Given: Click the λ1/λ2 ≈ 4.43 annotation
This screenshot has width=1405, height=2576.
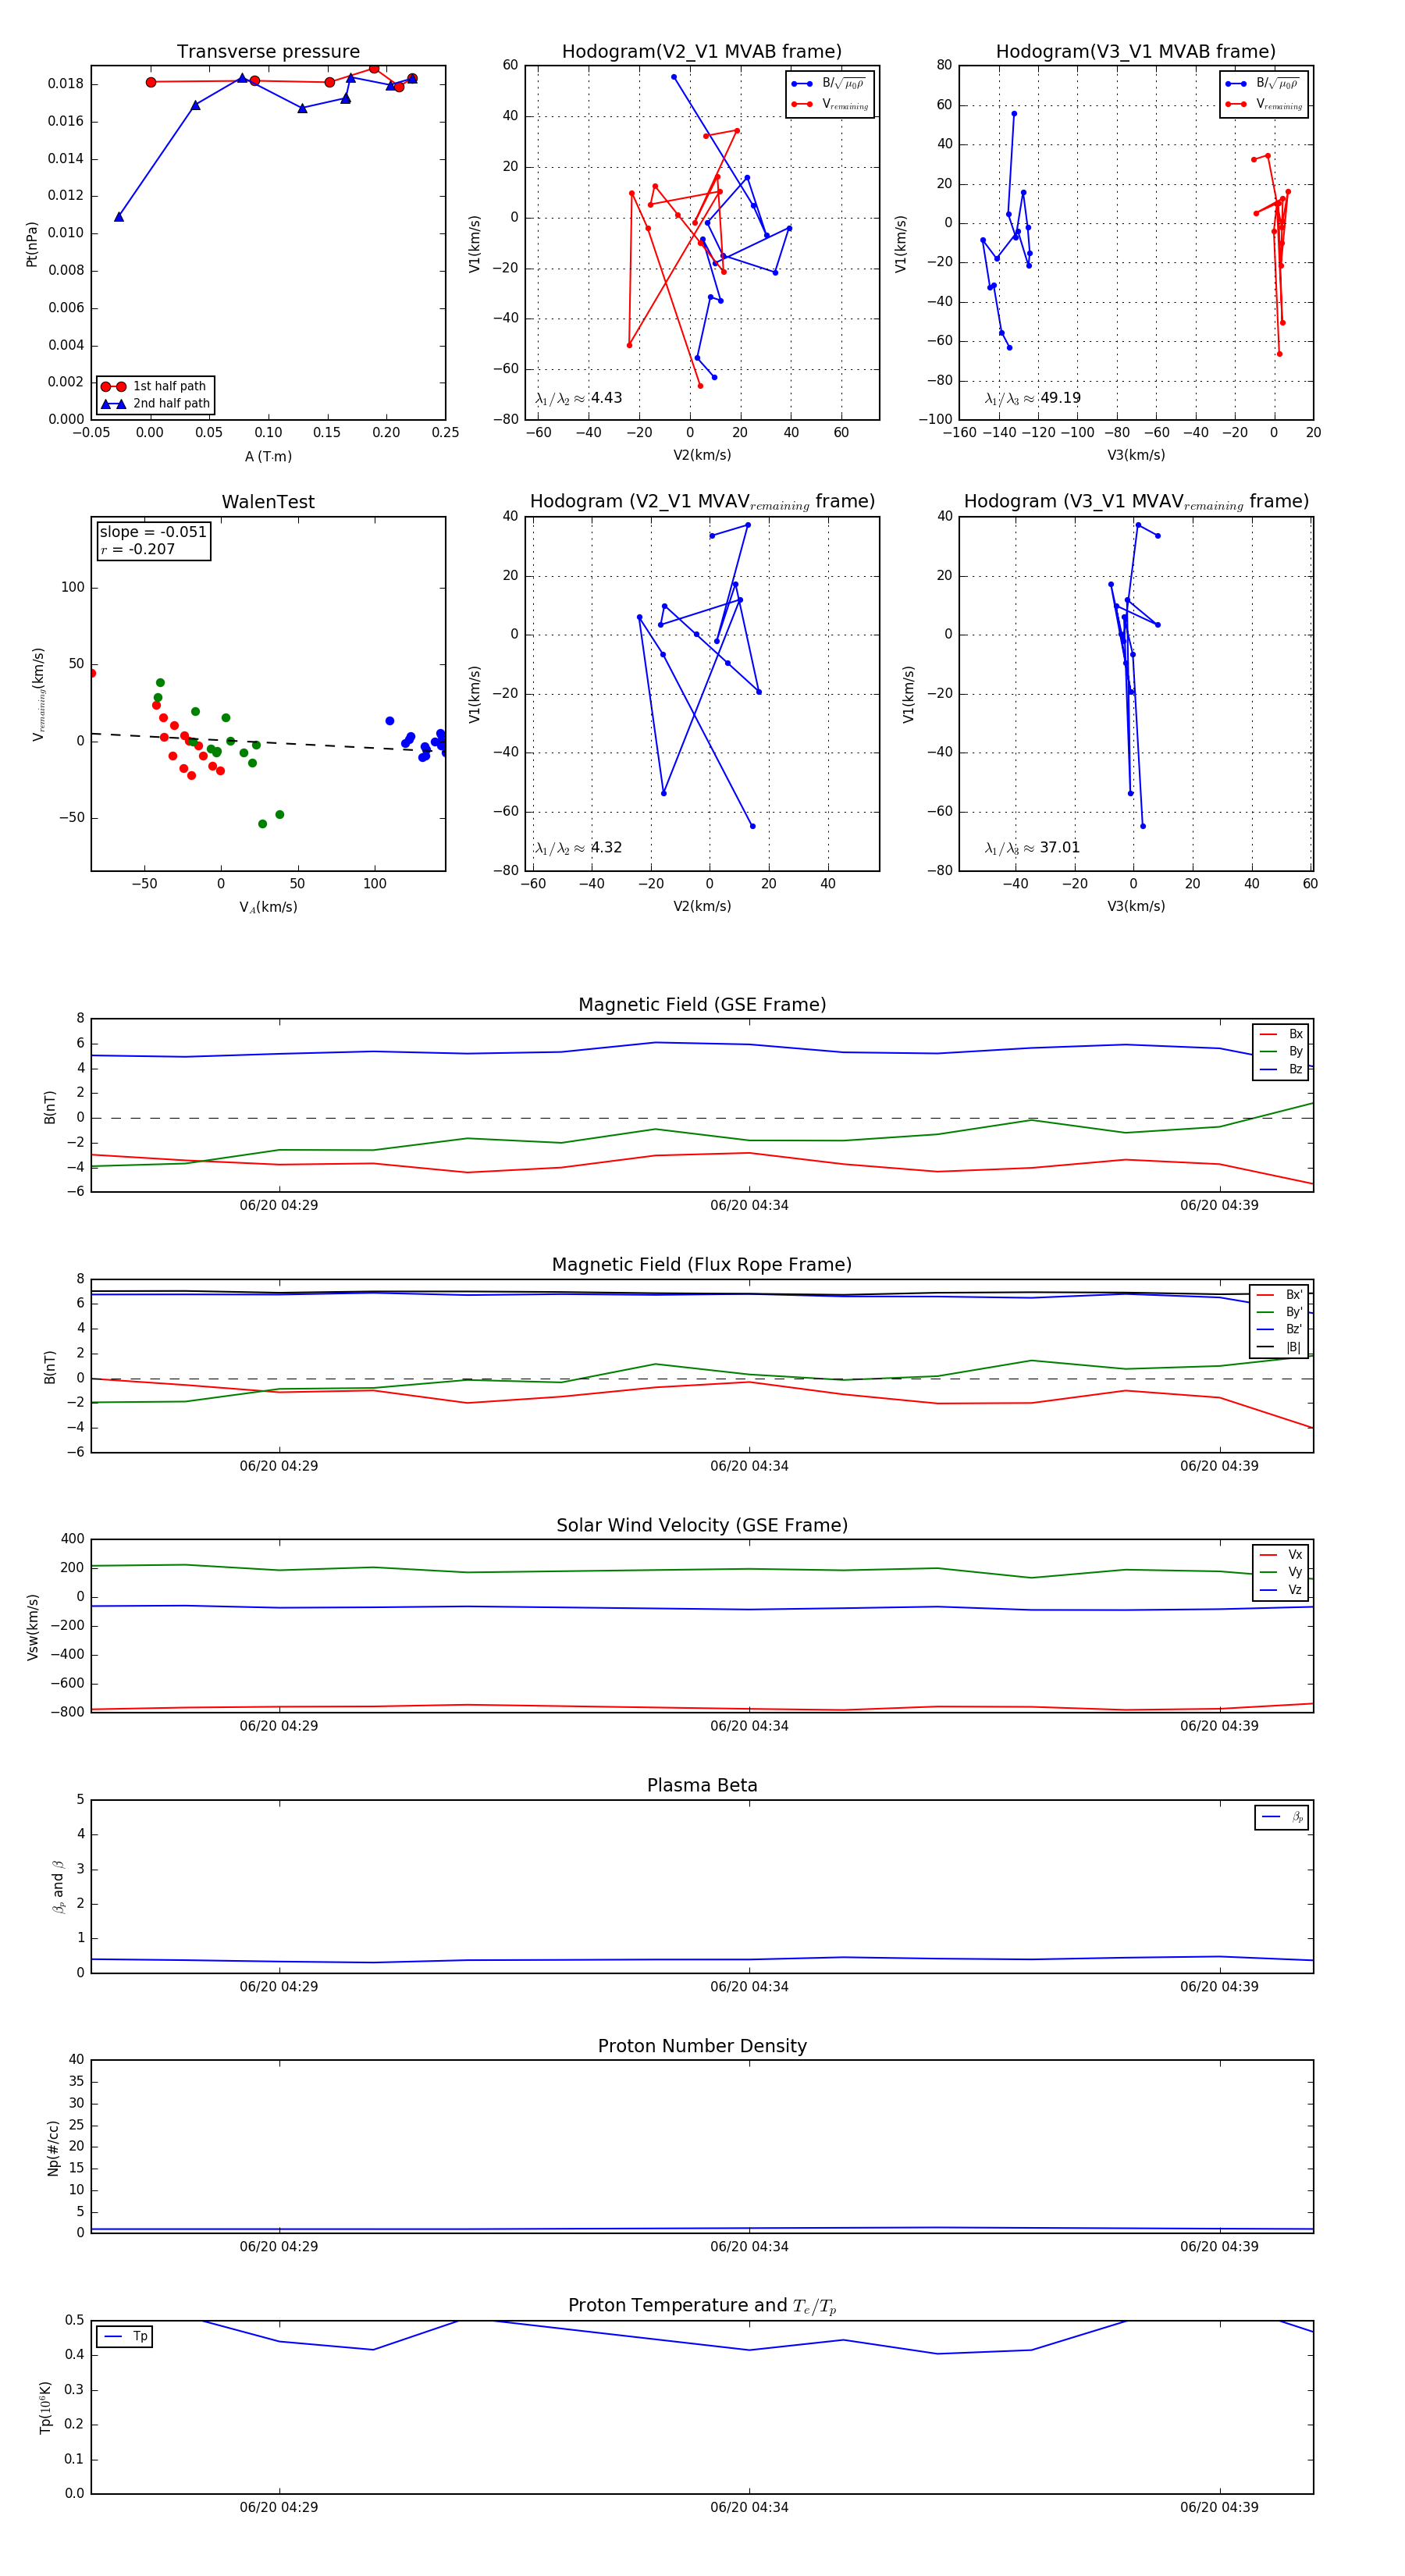Looking at the screenshot, I should point(579,398).
